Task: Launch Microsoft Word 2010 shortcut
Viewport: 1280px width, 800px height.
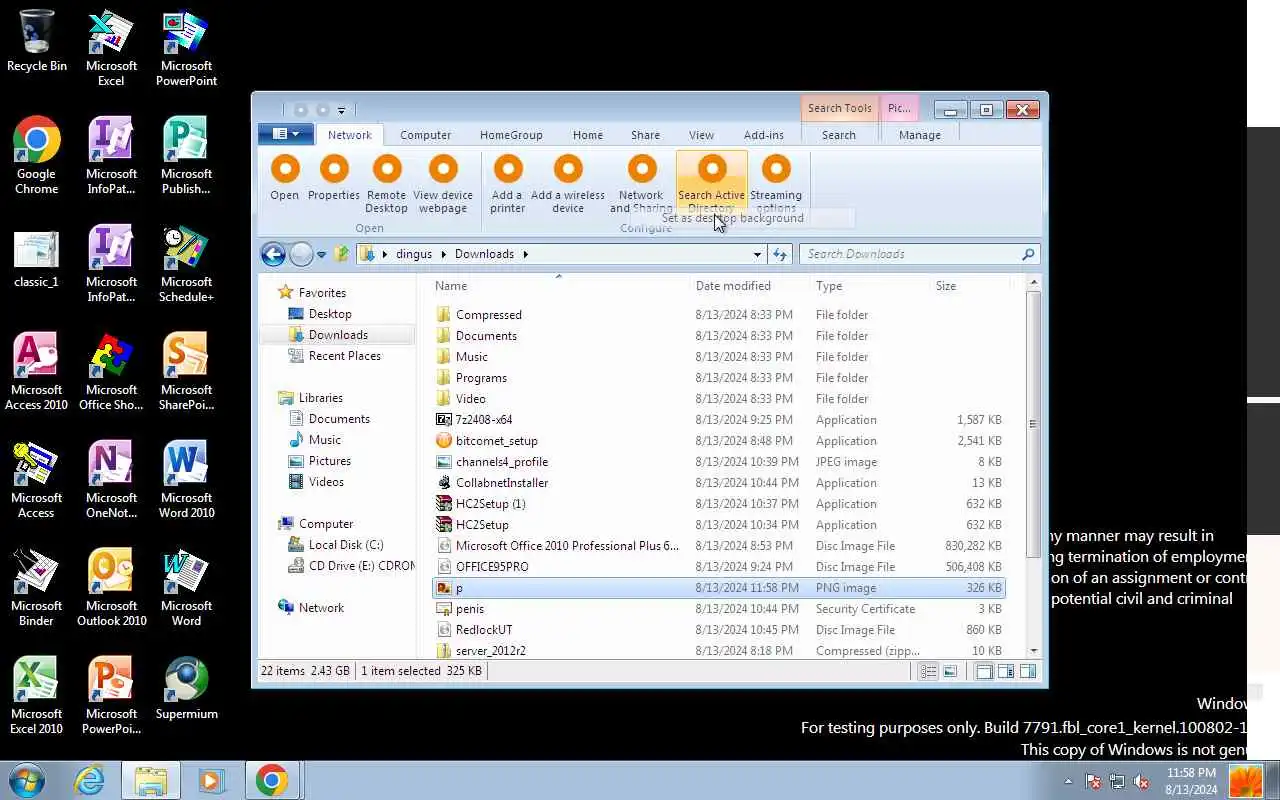Action: coord(186,480)
